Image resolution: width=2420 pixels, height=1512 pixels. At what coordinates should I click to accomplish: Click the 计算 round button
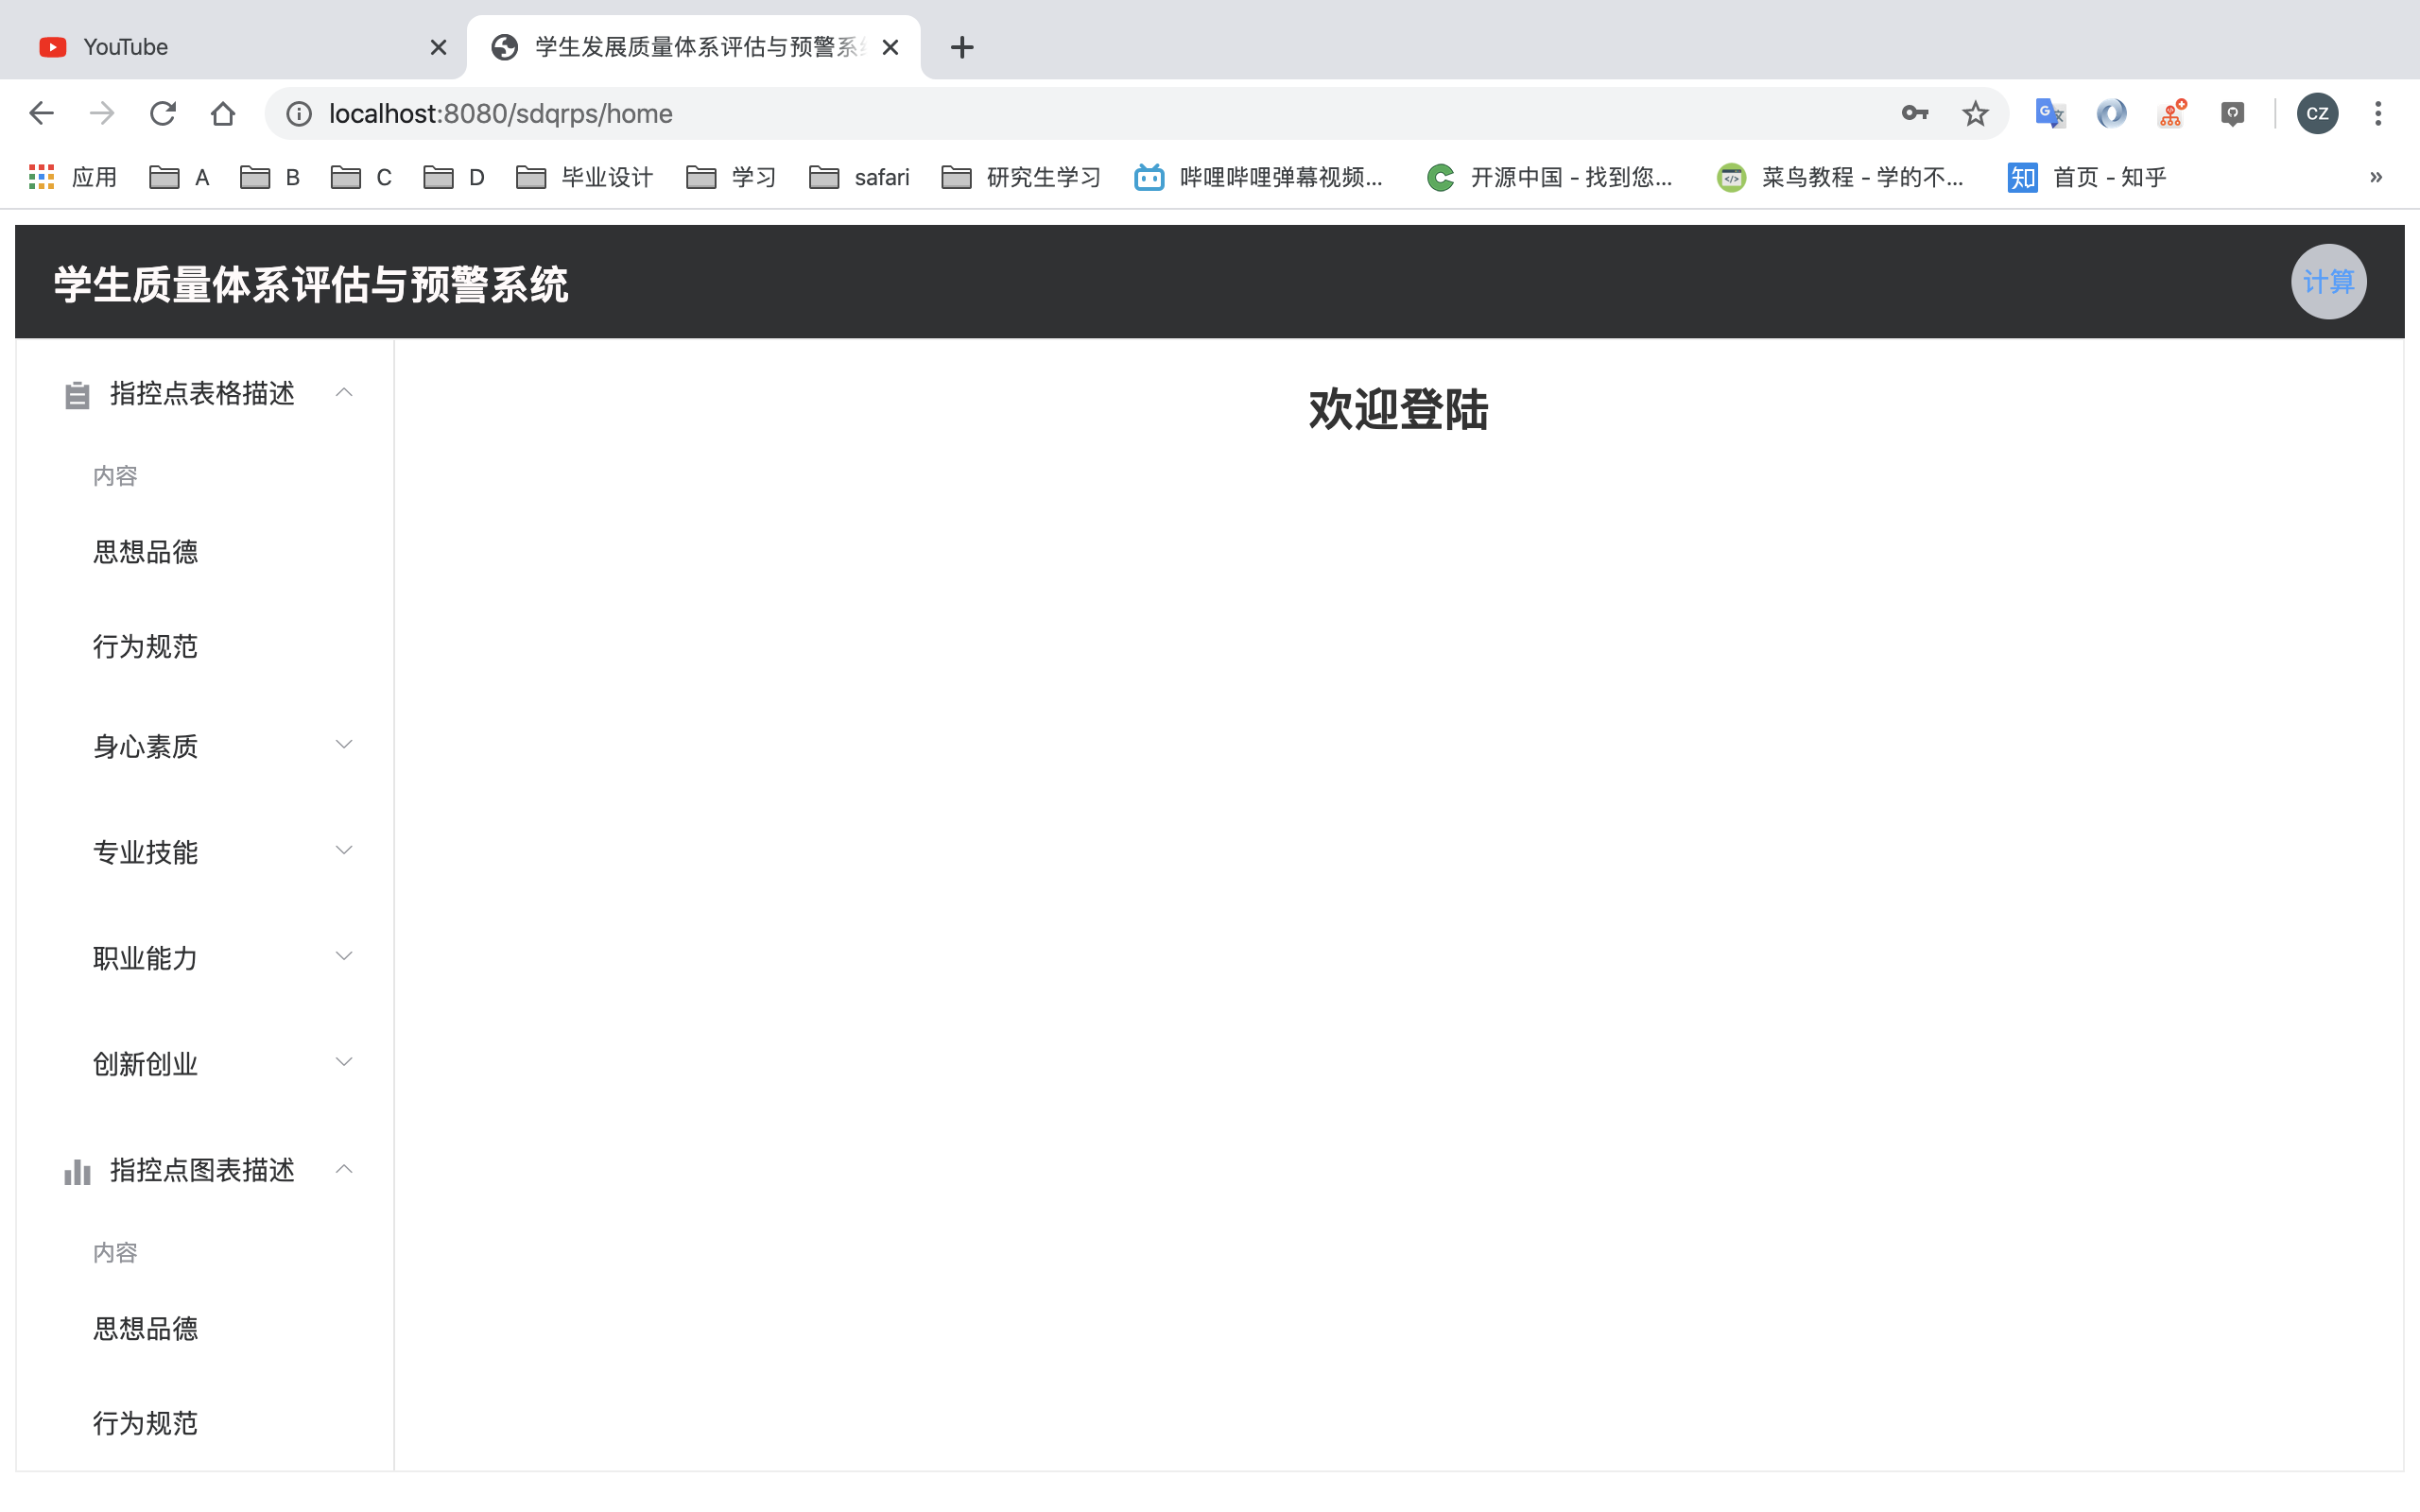(x=2328, y=282)
